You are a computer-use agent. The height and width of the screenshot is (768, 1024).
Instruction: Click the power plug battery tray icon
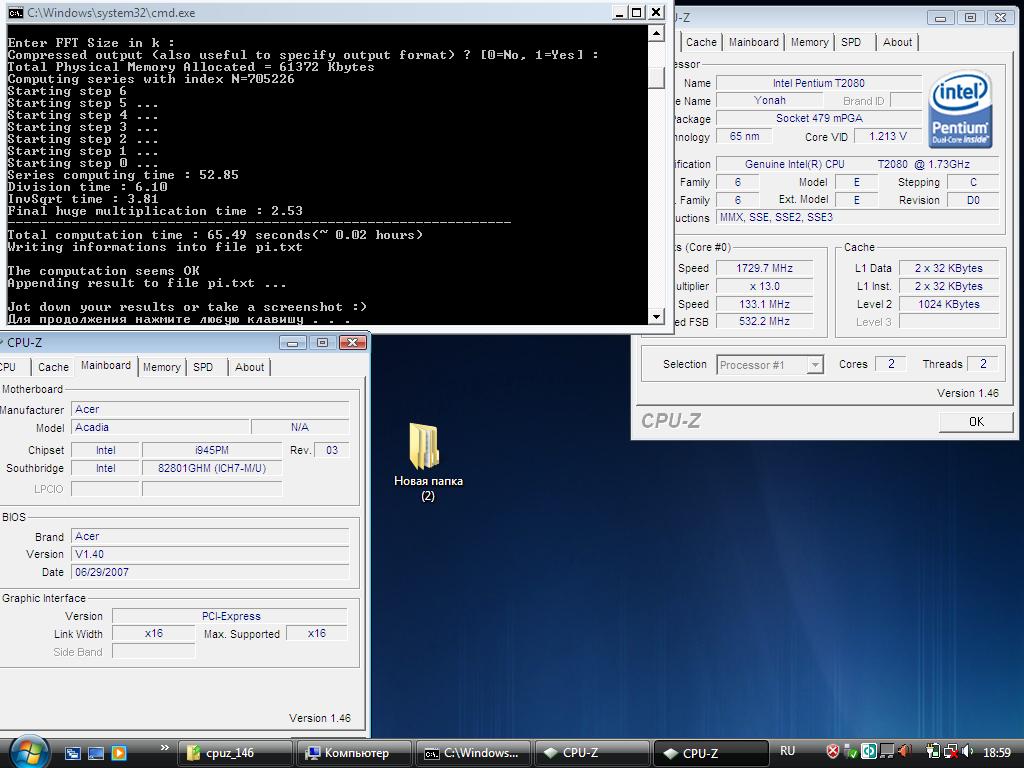pyautogui.click(x=933, y=752)
